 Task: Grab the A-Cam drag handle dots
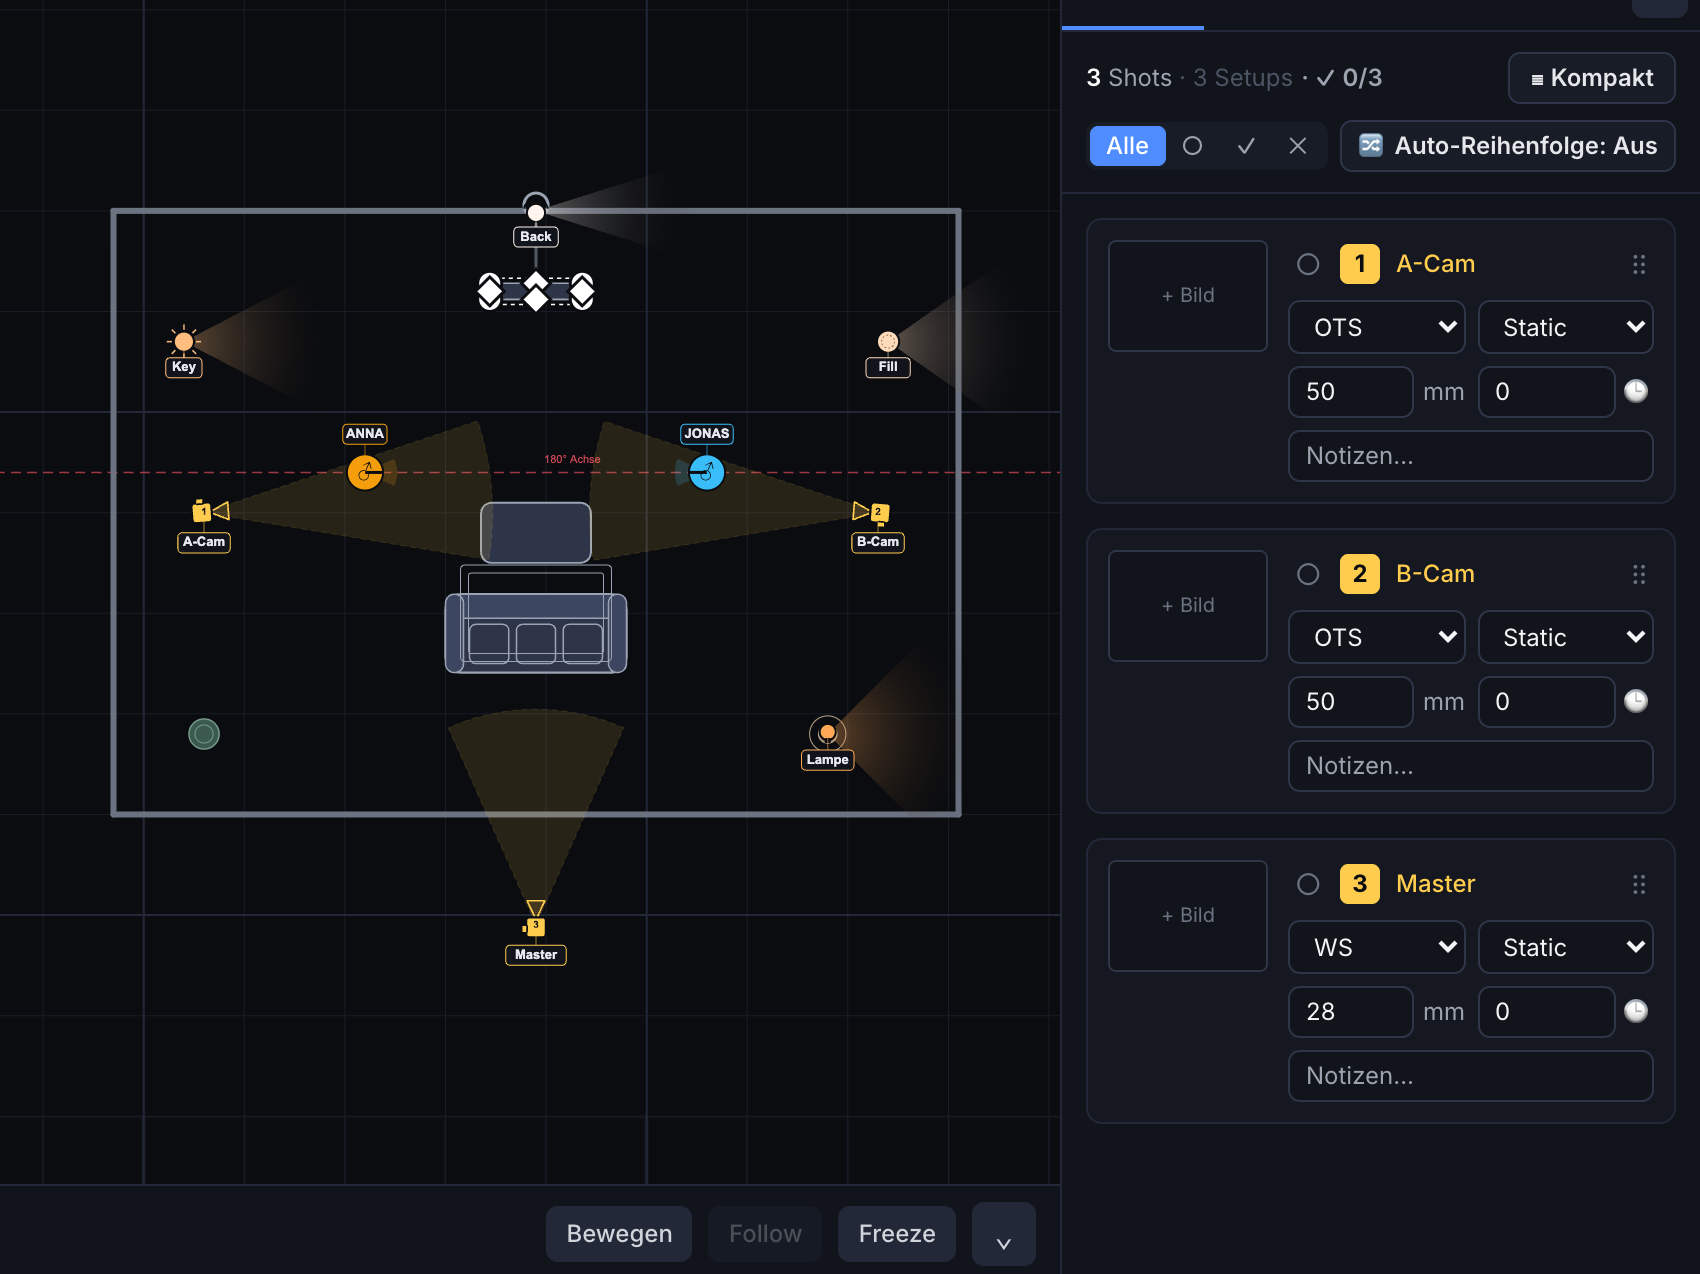click(x=1639, y=264)
